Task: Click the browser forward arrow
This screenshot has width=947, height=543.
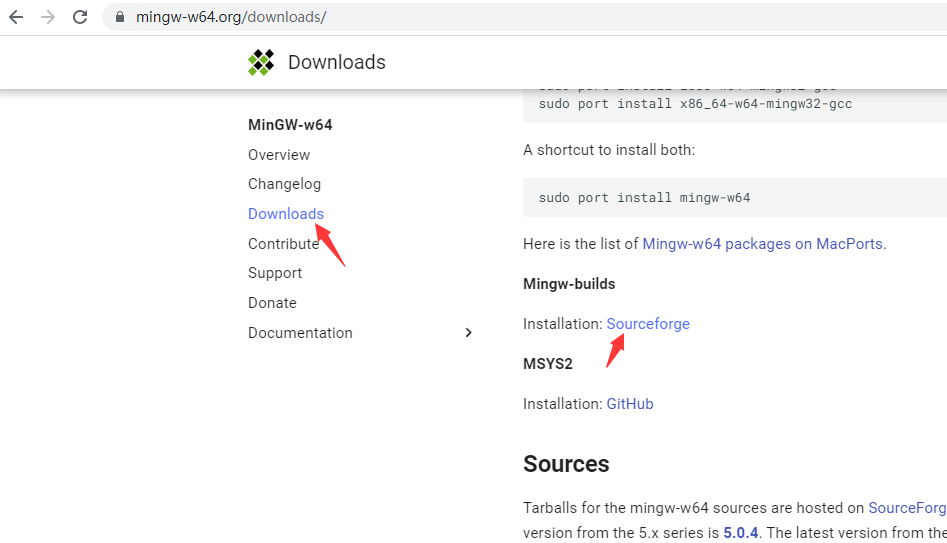Action: coord(48,17)
